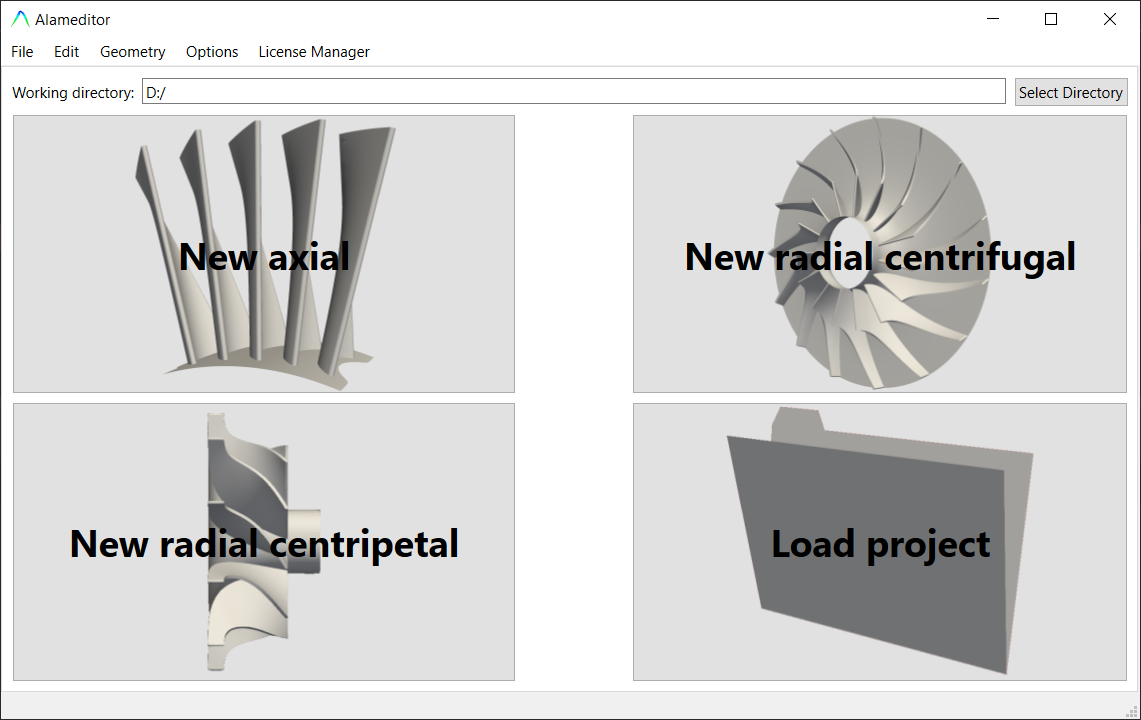Click the blank gap between the two tile columns

[574, 398]
